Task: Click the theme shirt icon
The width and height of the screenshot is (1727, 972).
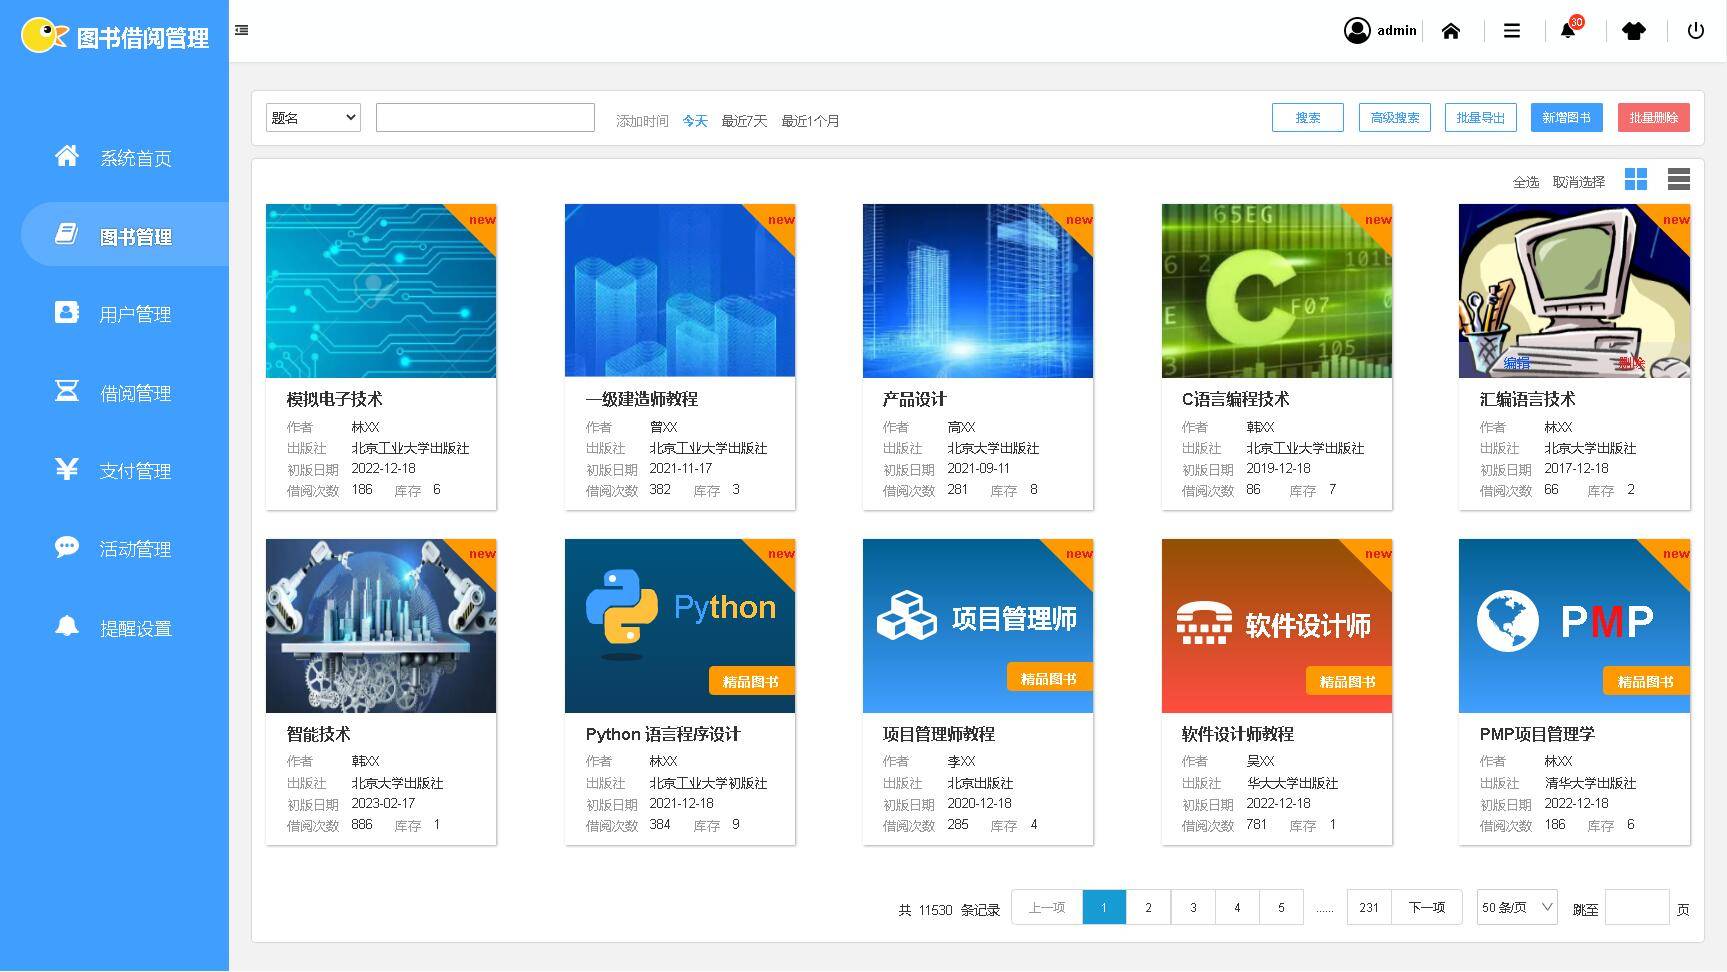Action: pos(1634,31)
